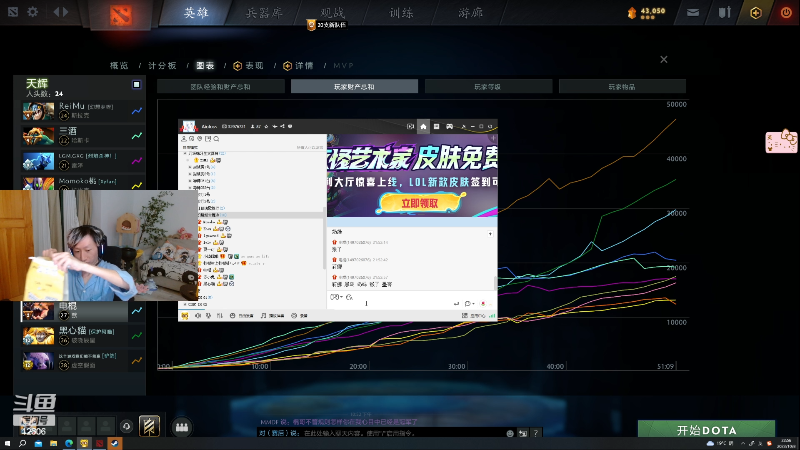Image resolution: width=800 pixels, height=450 pixels.
Task: Go back with the left navigation arrow
Action: (56, 11)
